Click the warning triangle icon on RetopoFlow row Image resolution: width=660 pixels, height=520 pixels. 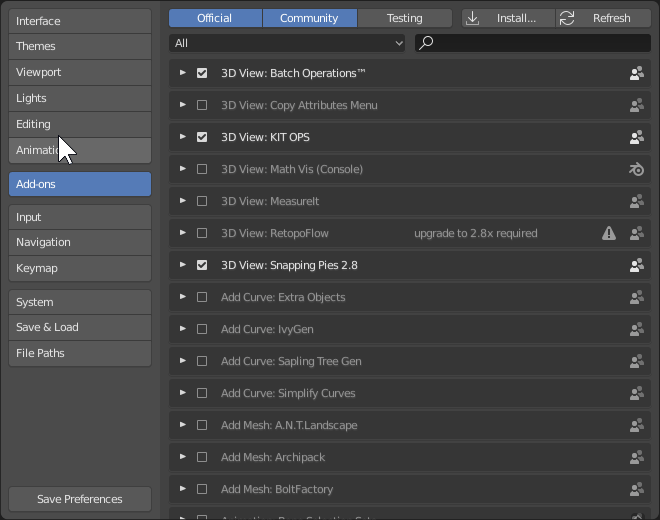point(609,233)
